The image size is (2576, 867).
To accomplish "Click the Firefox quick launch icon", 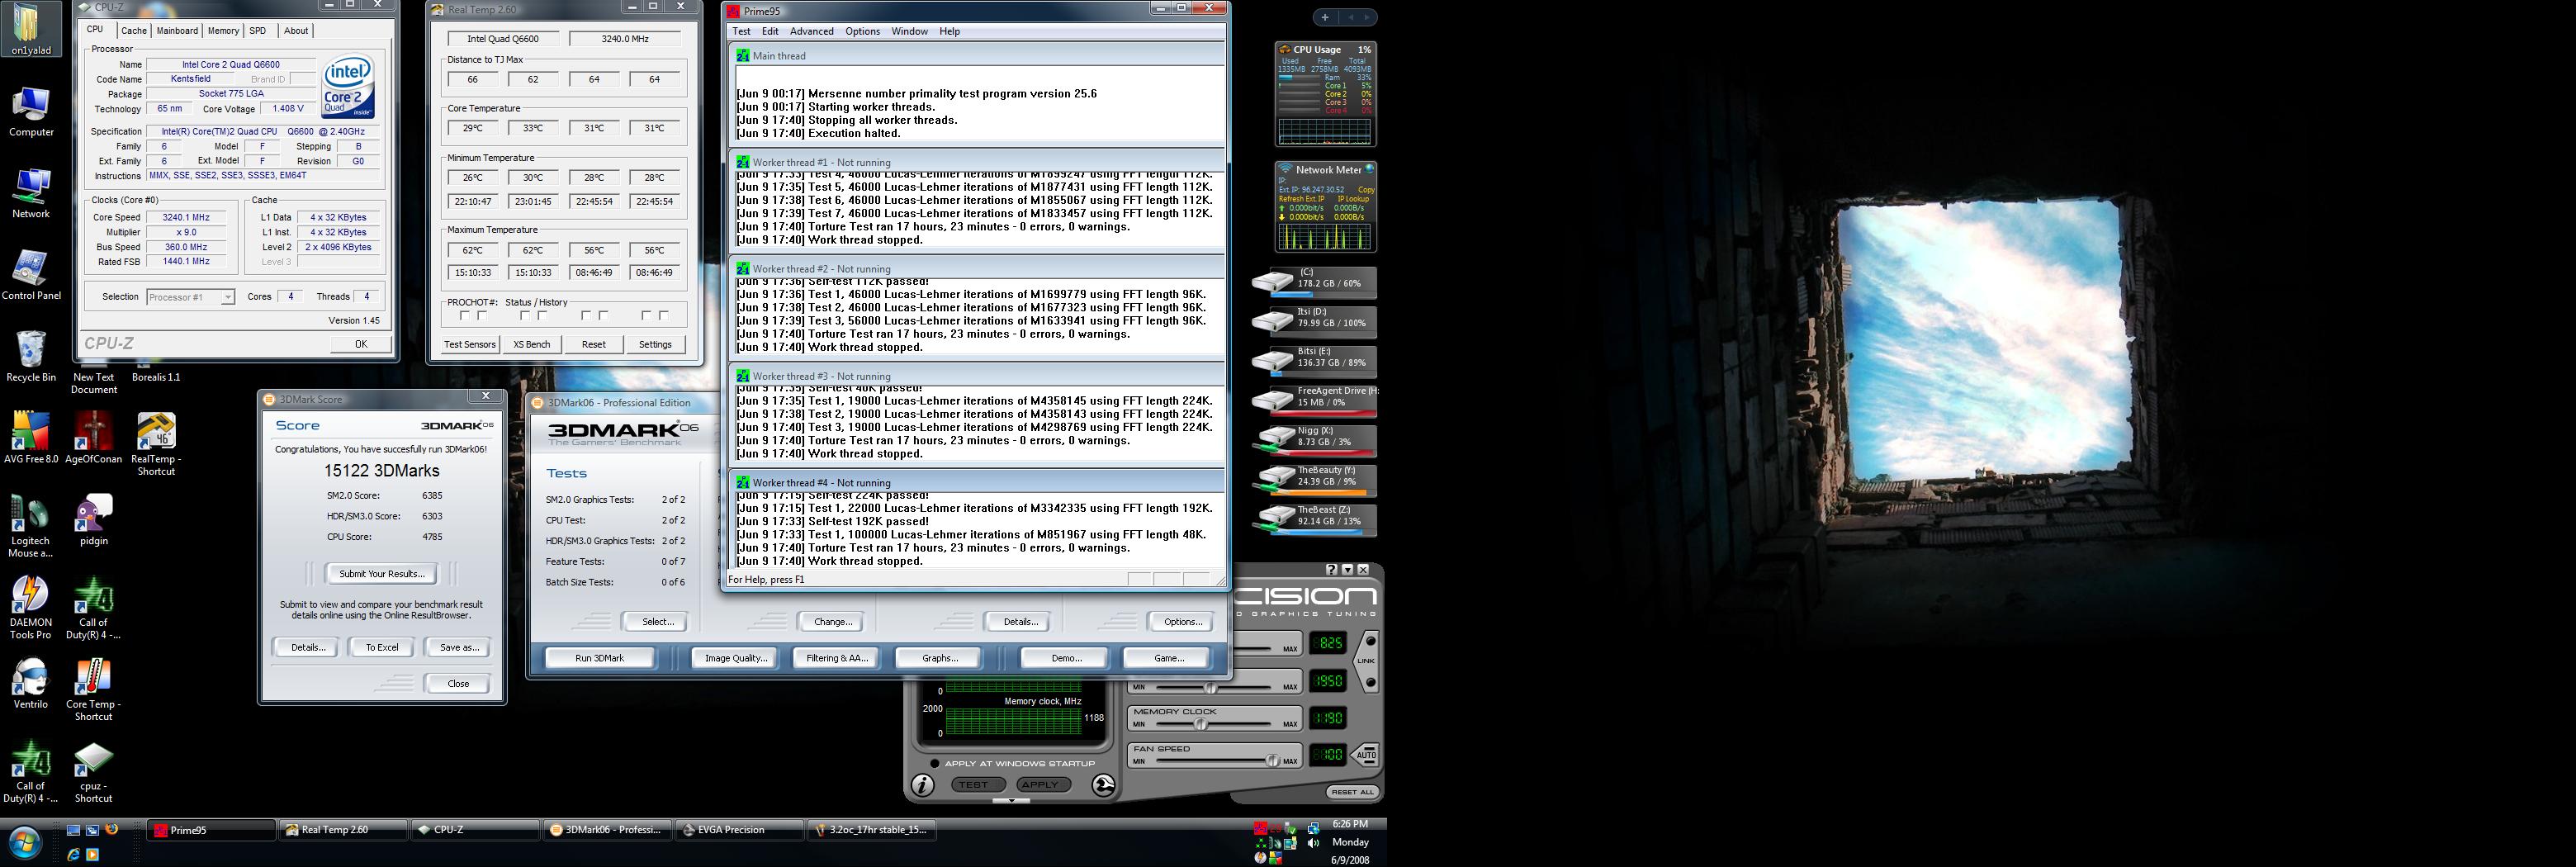I will (111, 829).
